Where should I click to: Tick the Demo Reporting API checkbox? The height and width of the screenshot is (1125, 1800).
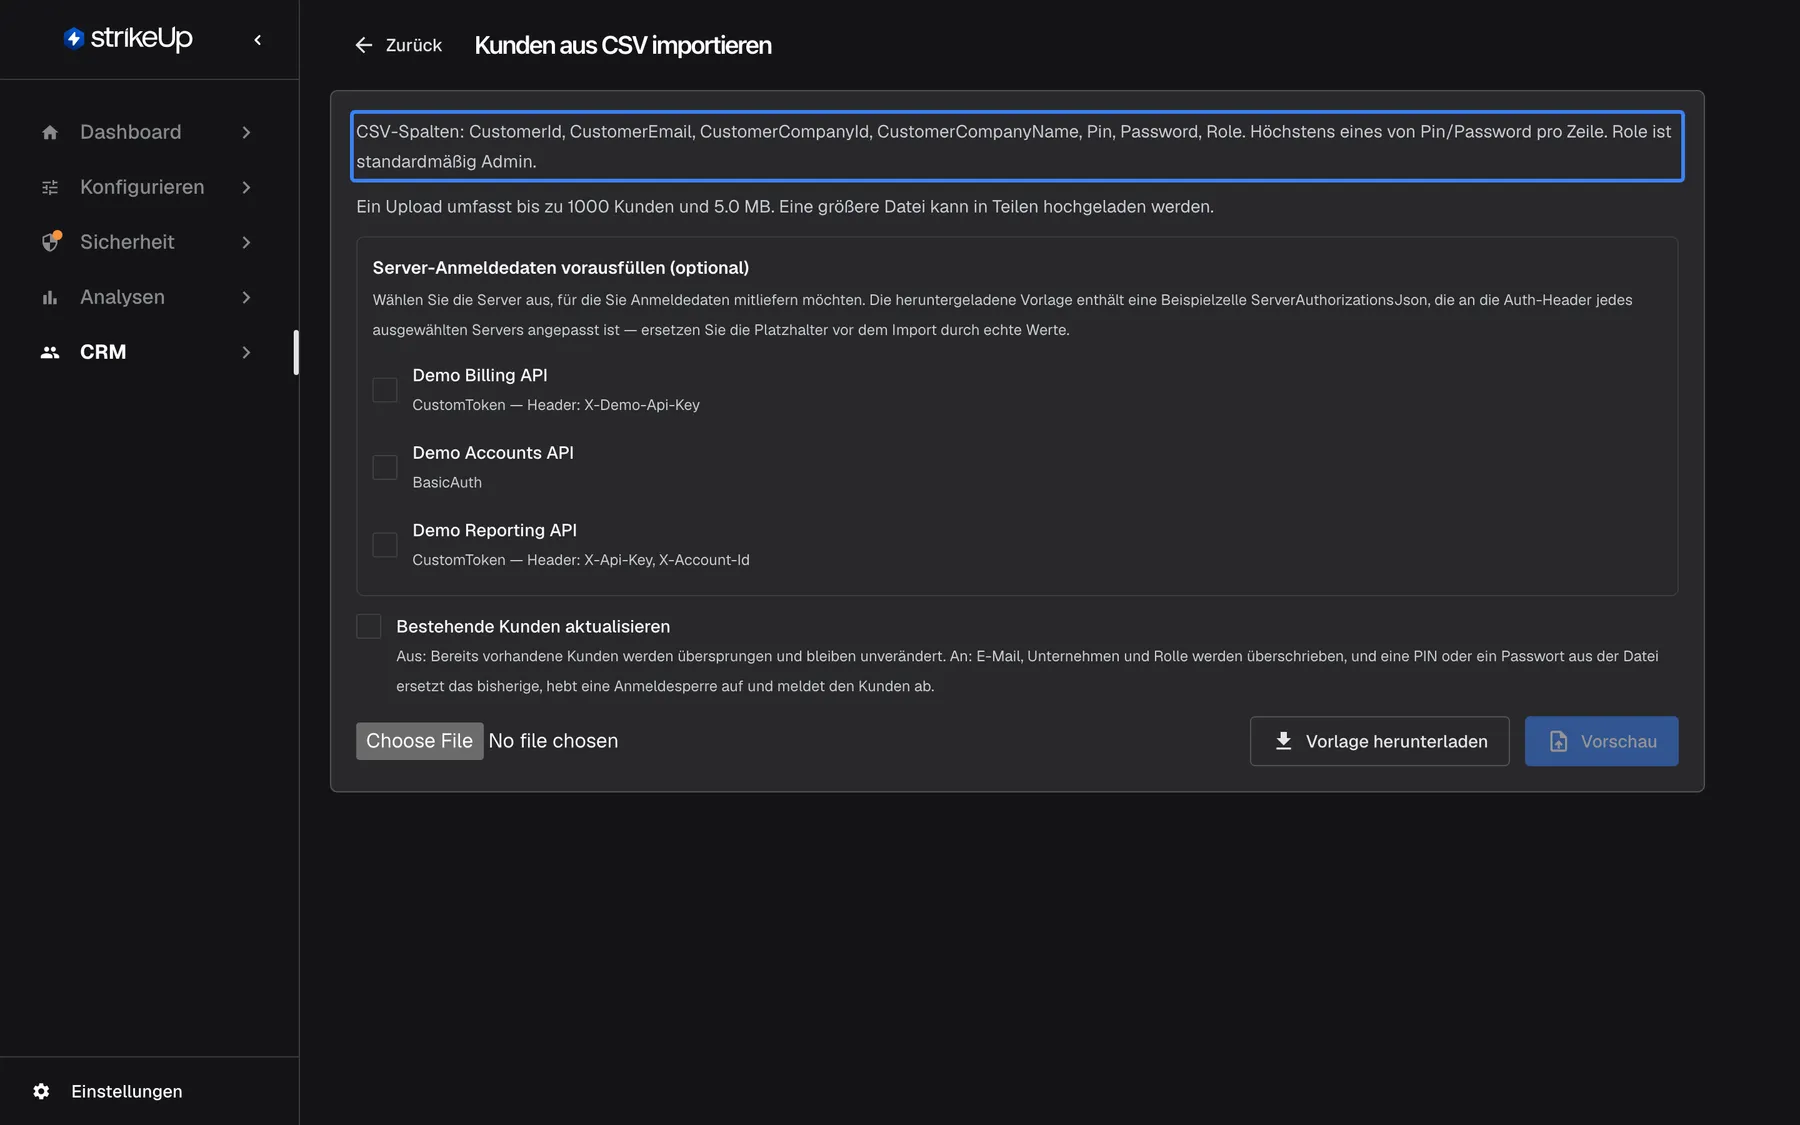point(385,545)
